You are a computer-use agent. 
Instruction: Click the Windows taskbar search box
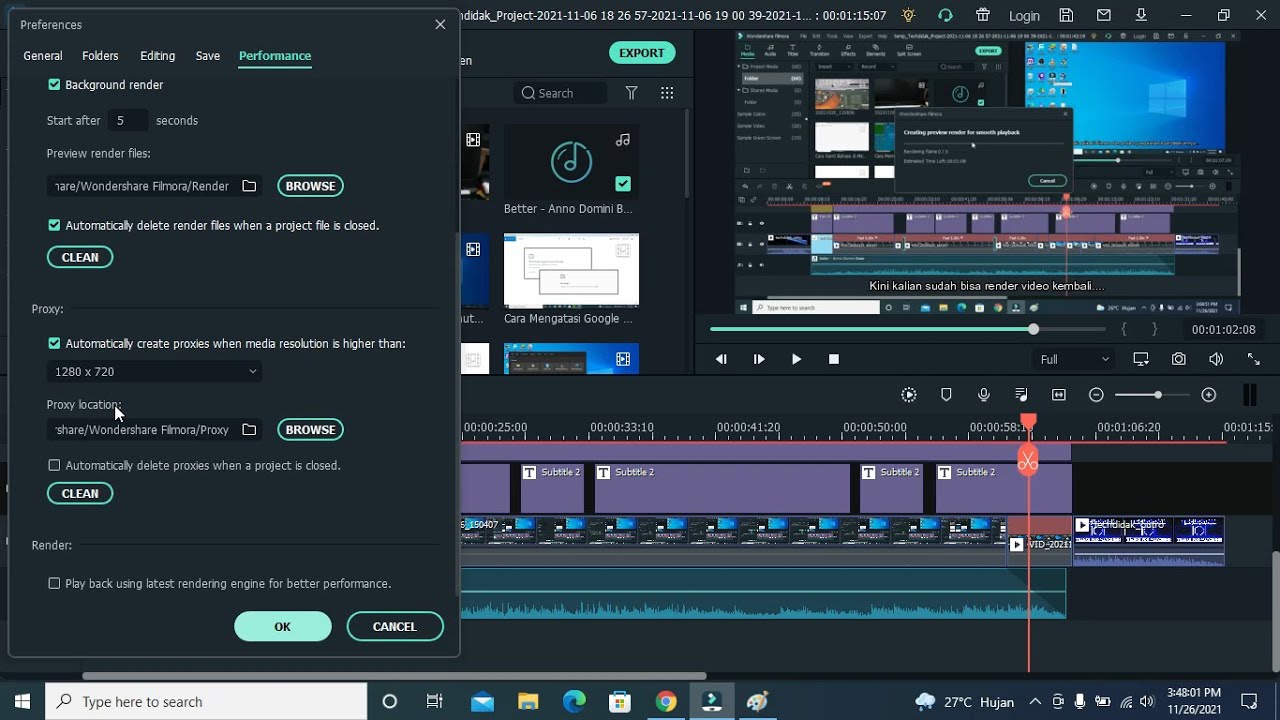coord(207,701)
